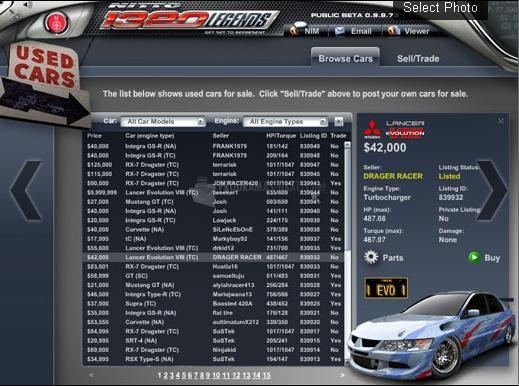Open the Viewer icon in top bar
The height and width of the screenshot is (386, 519).
click(x=394, y=31)
